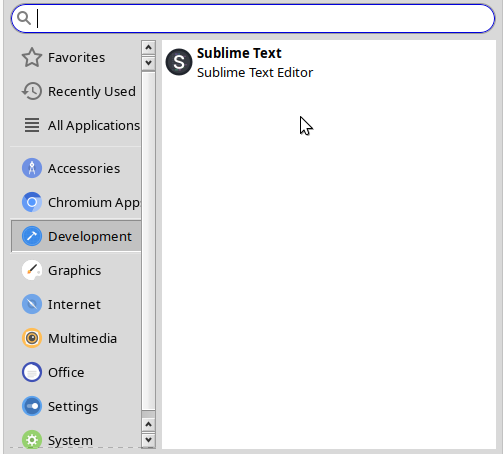Image resolution: width=503 pixels, height=454 pixels.
Task: Click the top scroll-up arrow of category scrollbar
Action: (x=148, y=47)
